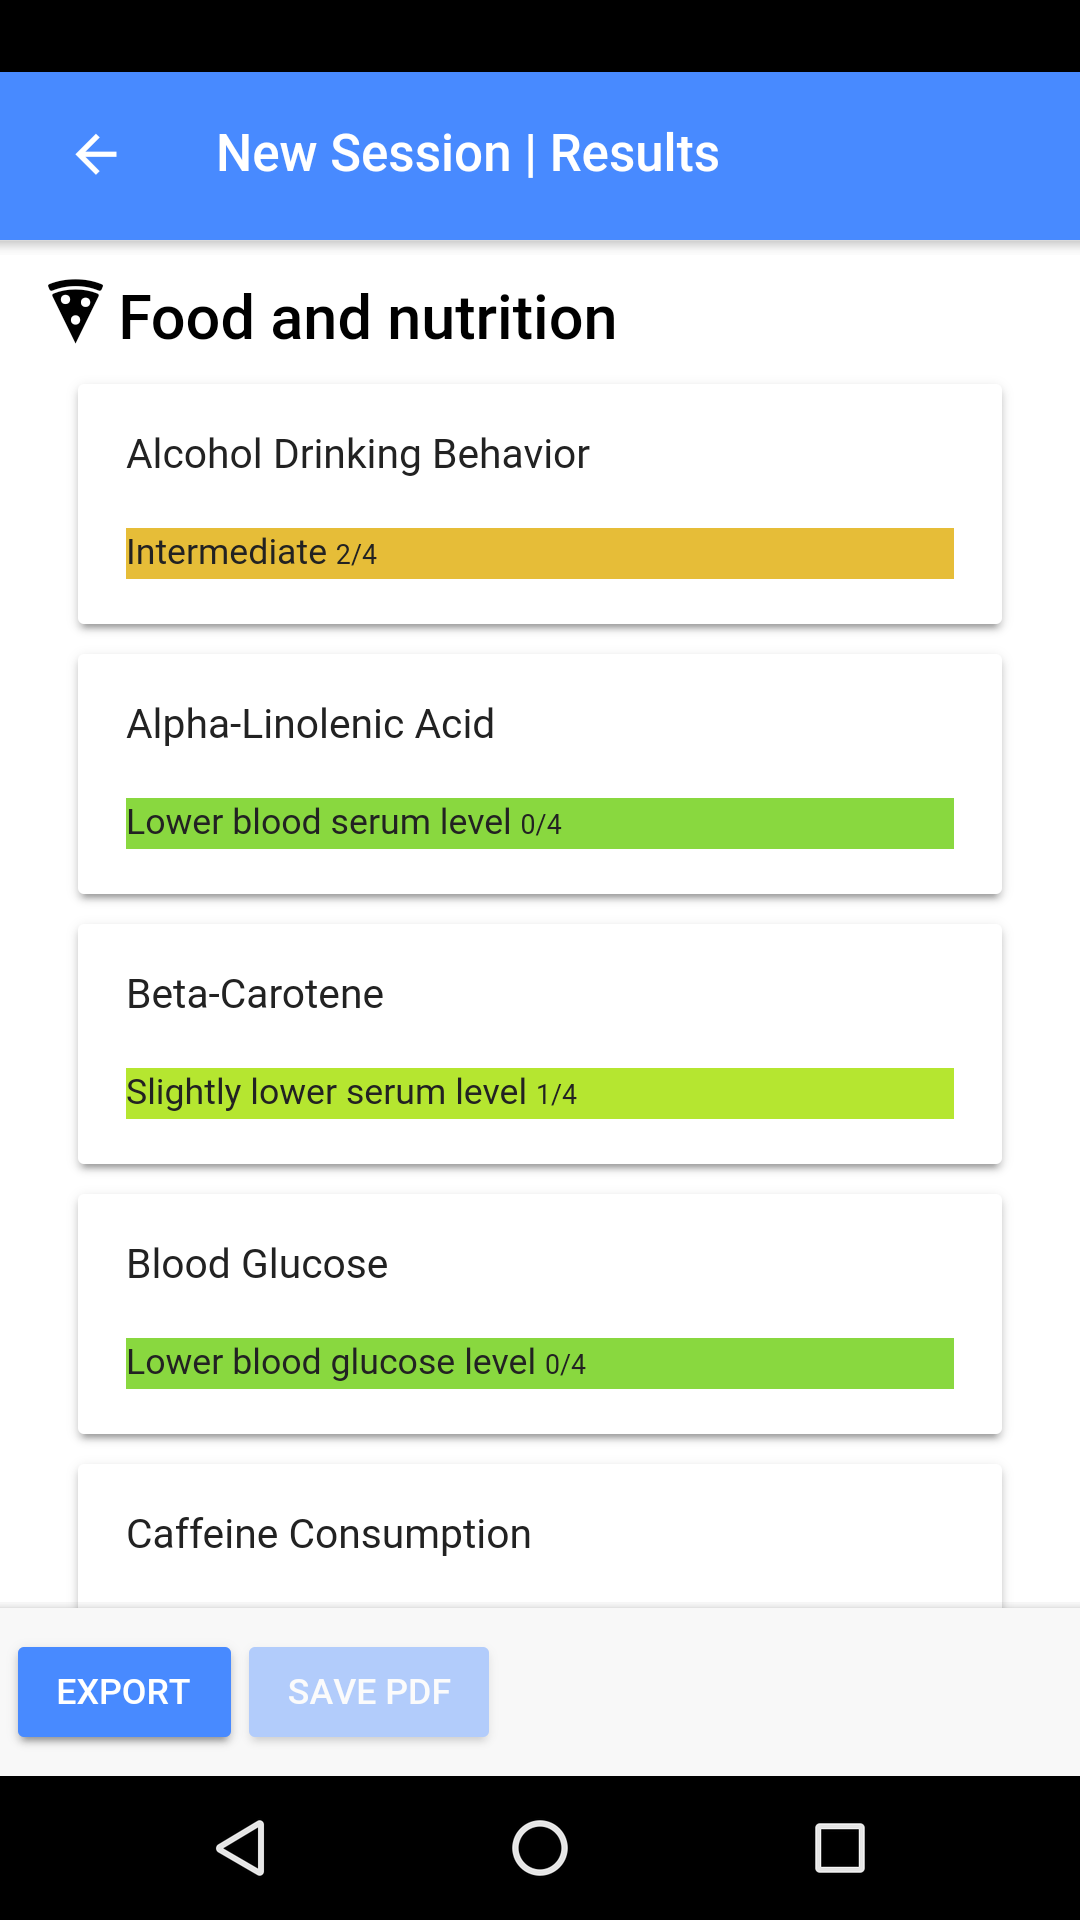Tap the Slightly lower serum level bar

click(x=540, y=1093)
